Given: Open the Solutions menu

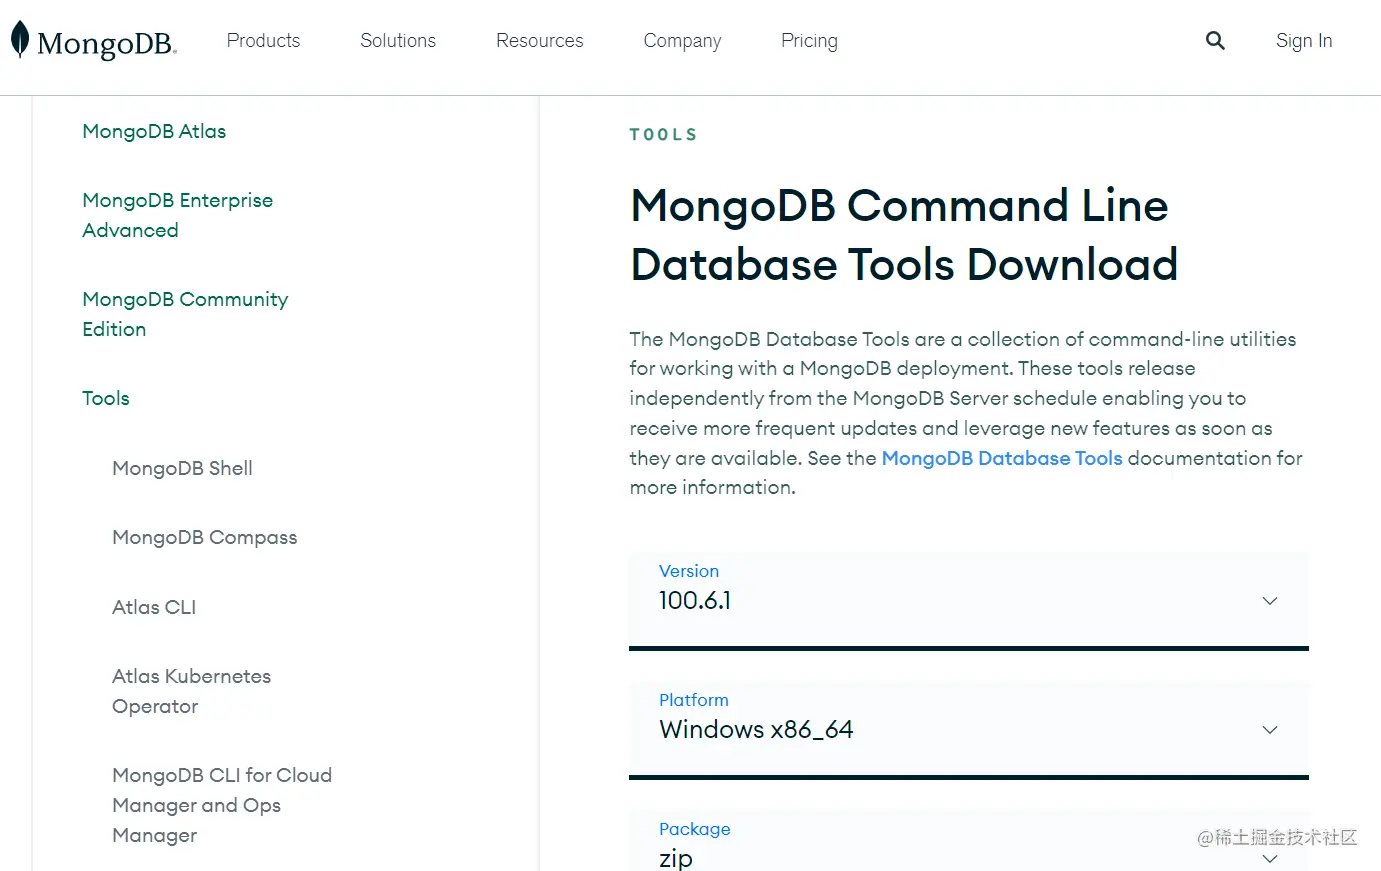Looking at the screenshot, I should [x=398, y=41].
